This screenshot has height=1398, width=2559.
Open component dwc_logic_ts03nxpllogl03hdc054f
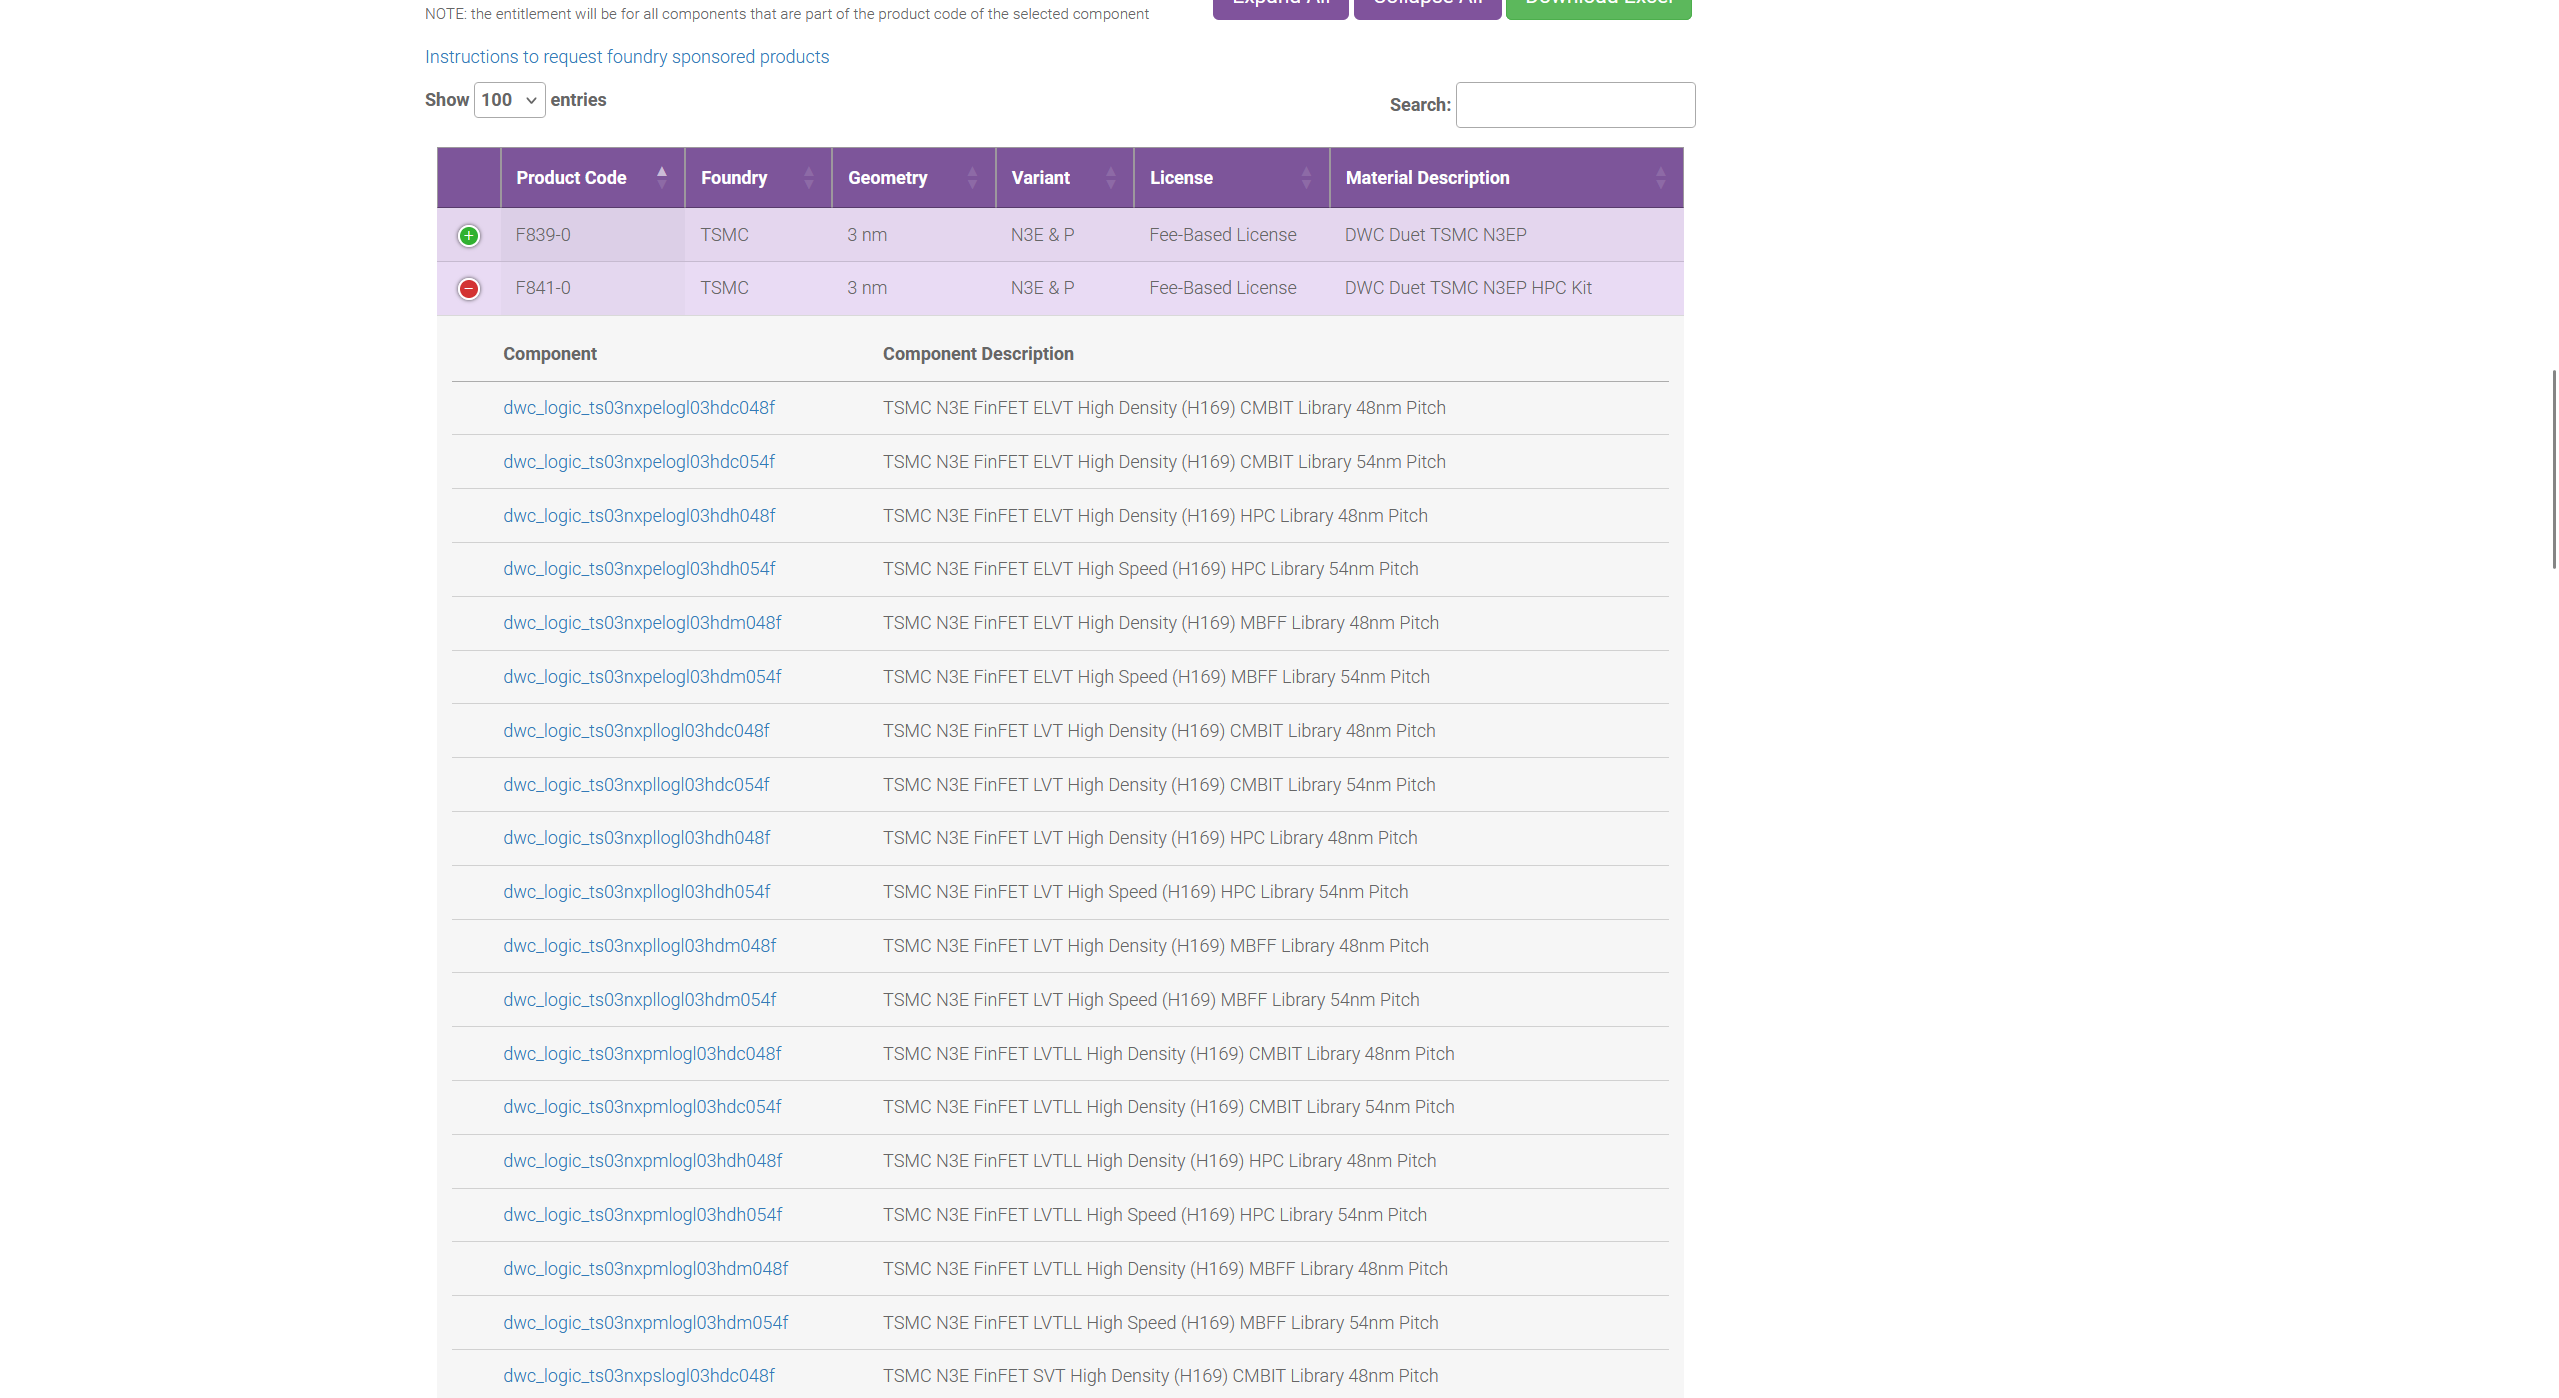pos(636,785)
